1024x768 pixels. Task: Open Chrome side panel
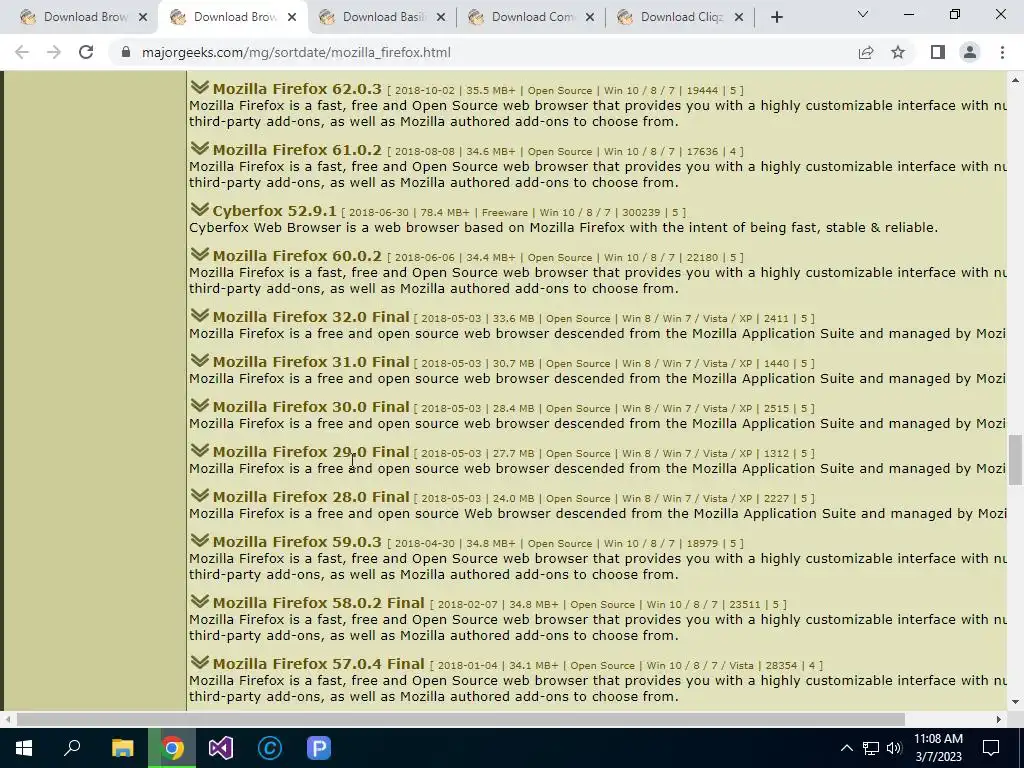pos(938,52)
